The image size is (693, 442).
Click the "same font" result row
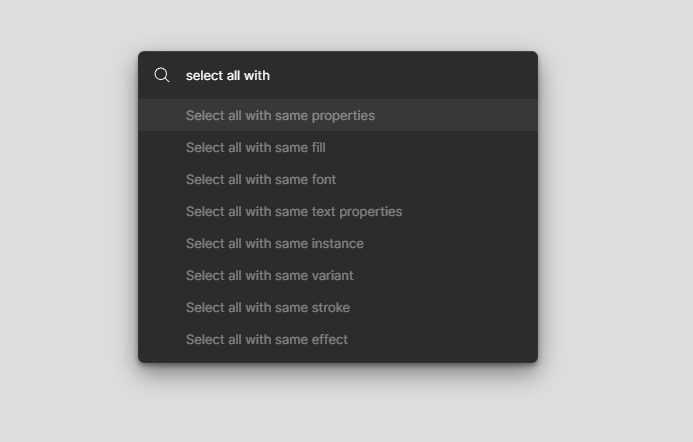[338, 179]
